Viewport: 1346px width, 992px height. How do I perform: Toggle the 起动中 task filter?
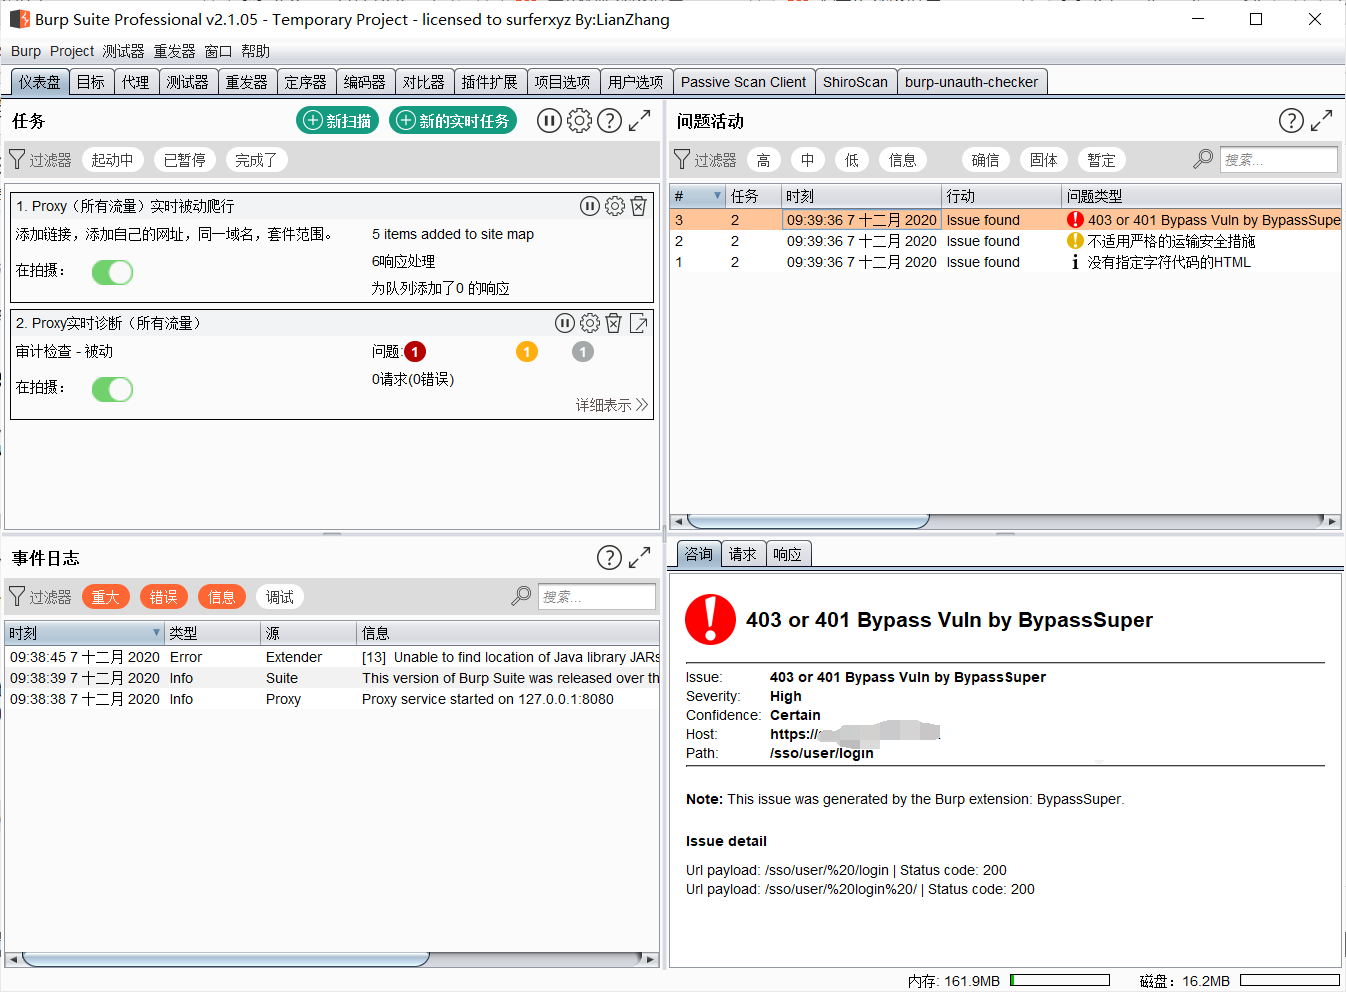(x=112, y=160)
